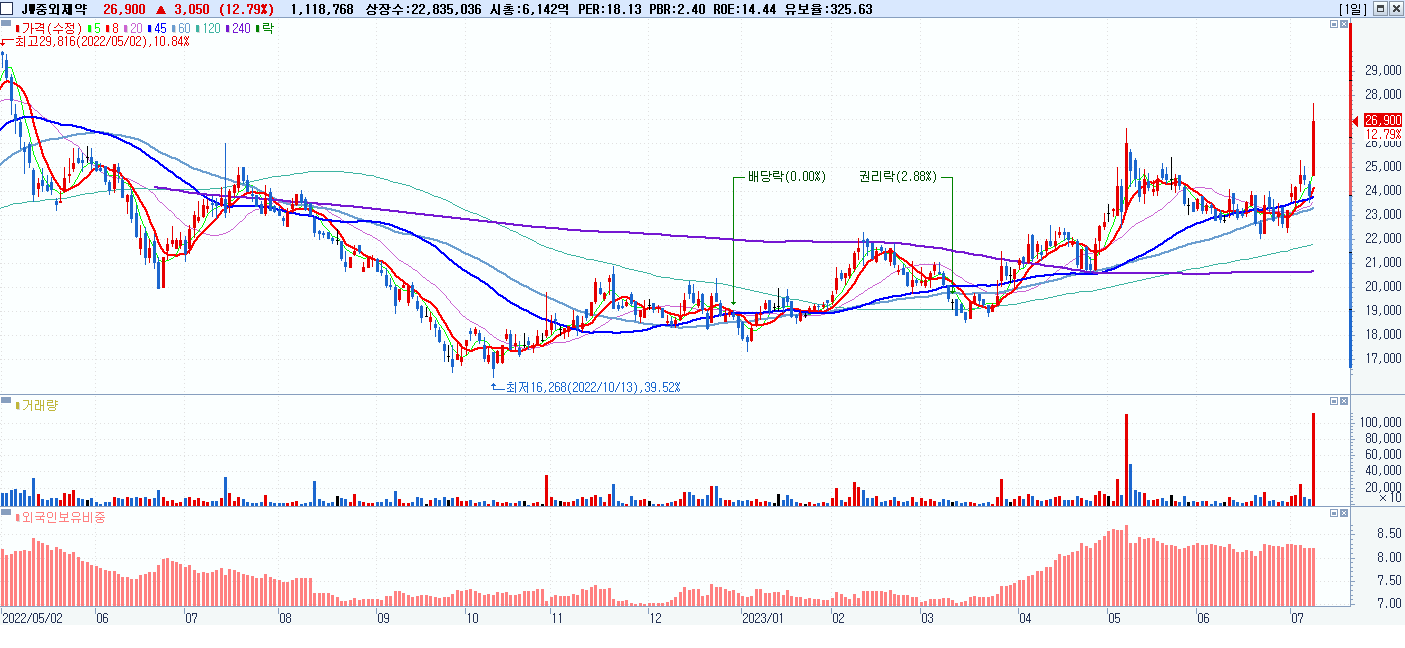Minimize the 외국인보유비중 panel
Image resolution: width=1405 pixels, height=648 pixels.
pyautogui.click(x=1335, y=513)
